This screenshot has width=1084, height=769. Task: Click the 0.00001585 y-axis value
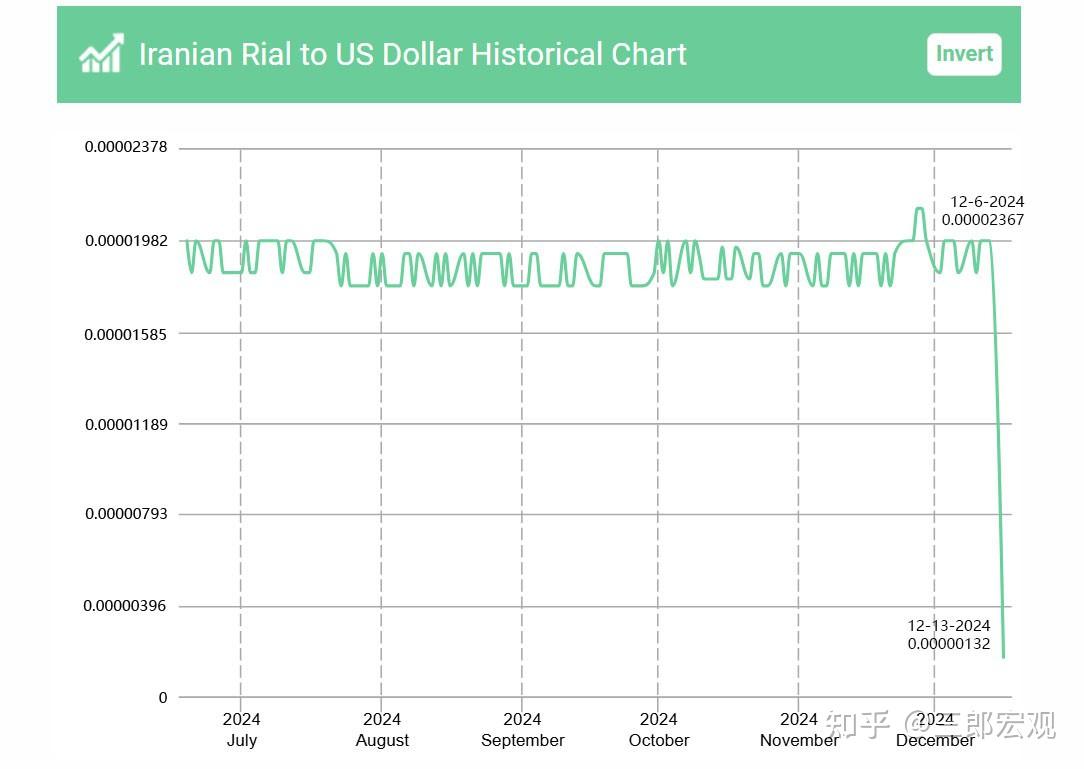click(x=126, y=333)
